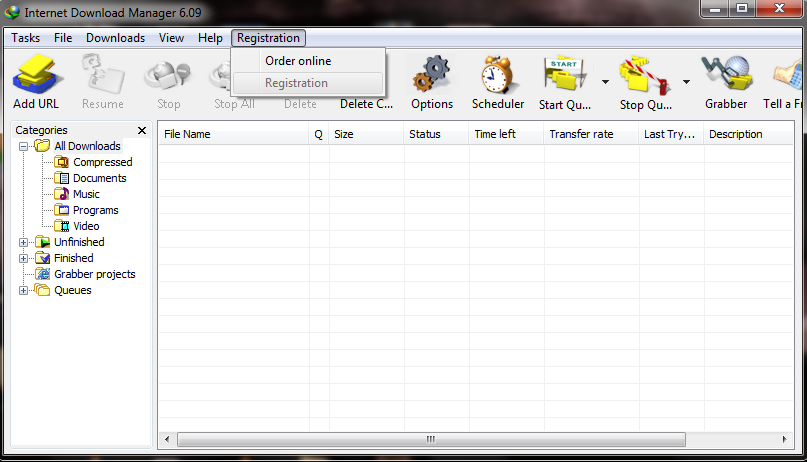The image size is (807, 462).
Task: Close the Categories panel
Action: click(x=142, y=130)
